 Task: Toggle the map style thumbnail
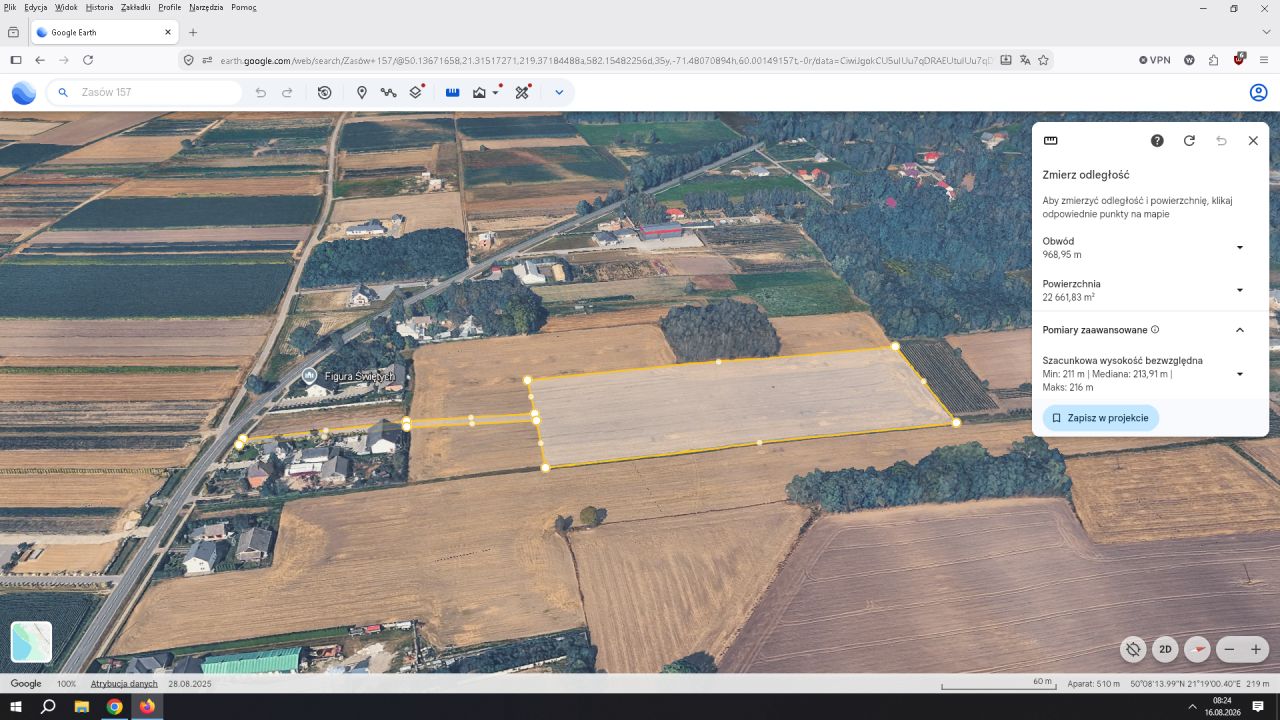31,642
